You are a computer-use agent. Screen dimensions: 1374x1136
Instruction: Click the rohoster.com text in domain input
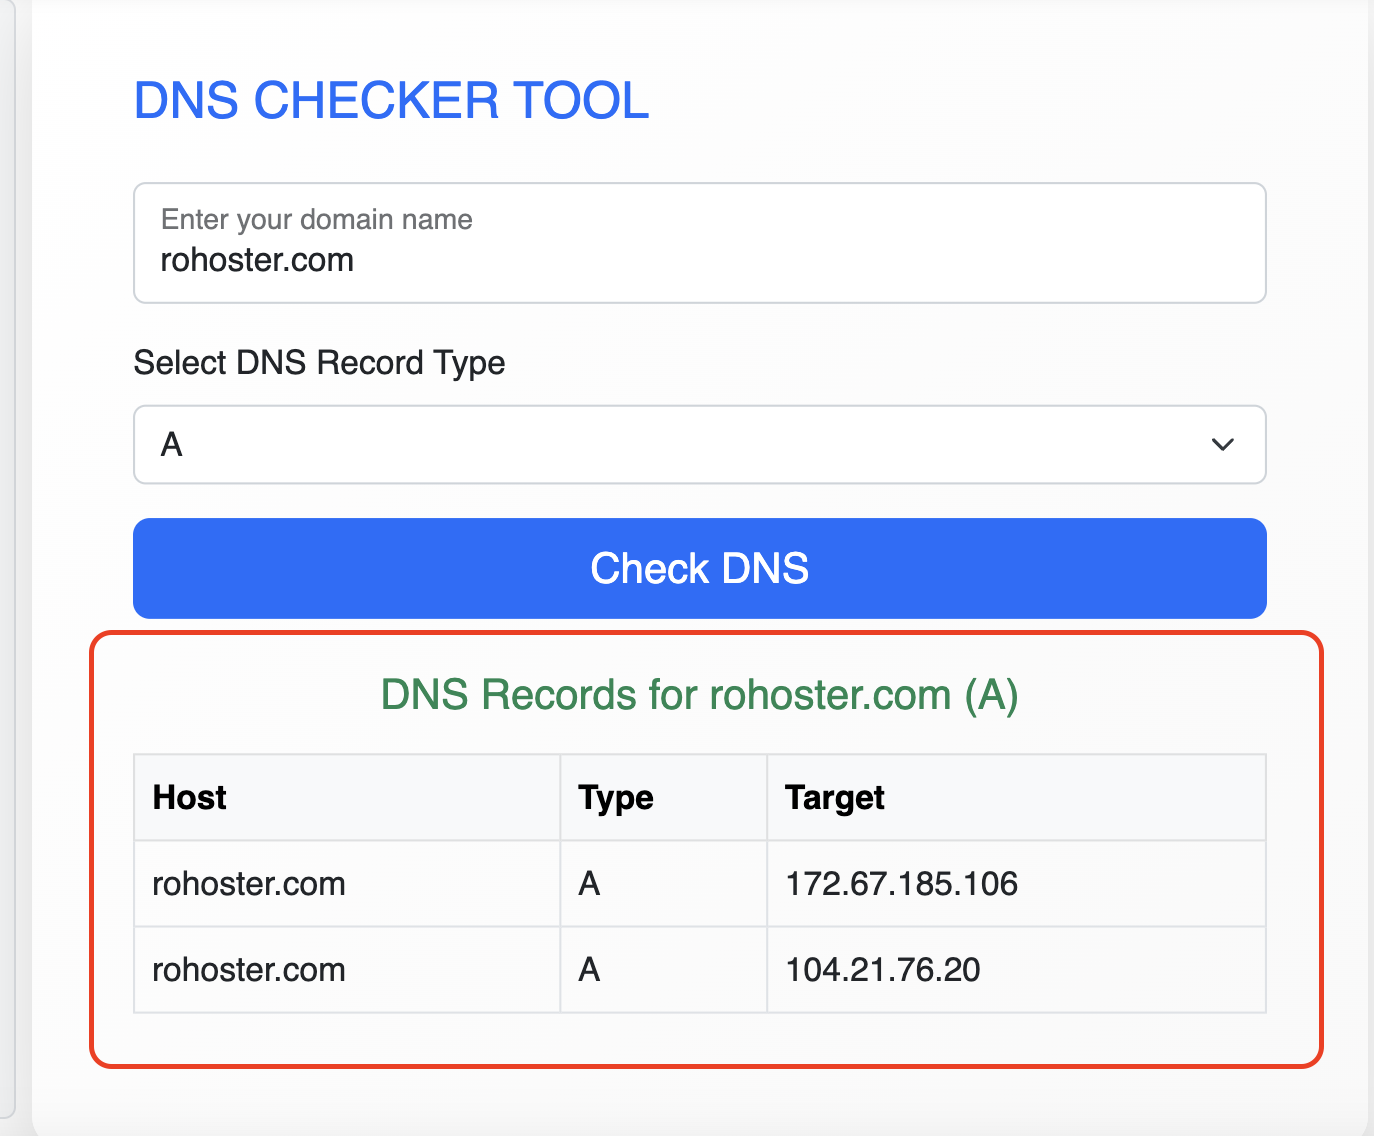coord(257,260)
